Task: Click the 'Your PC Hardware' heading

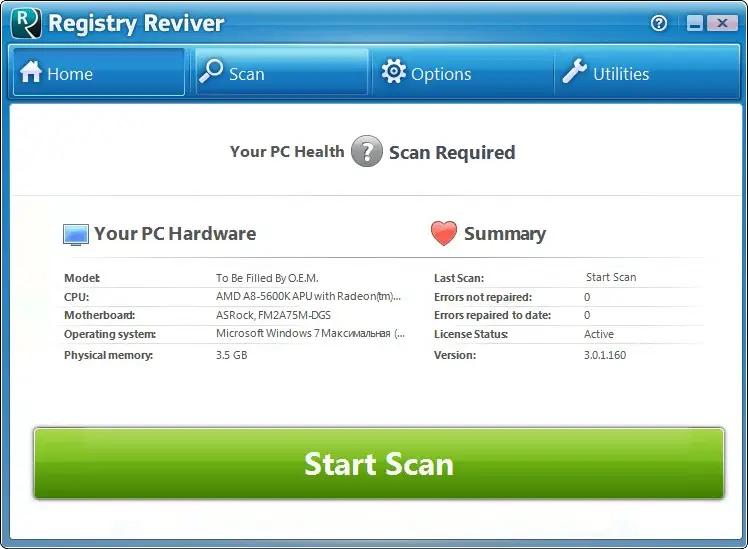Action: coord(175,233)
